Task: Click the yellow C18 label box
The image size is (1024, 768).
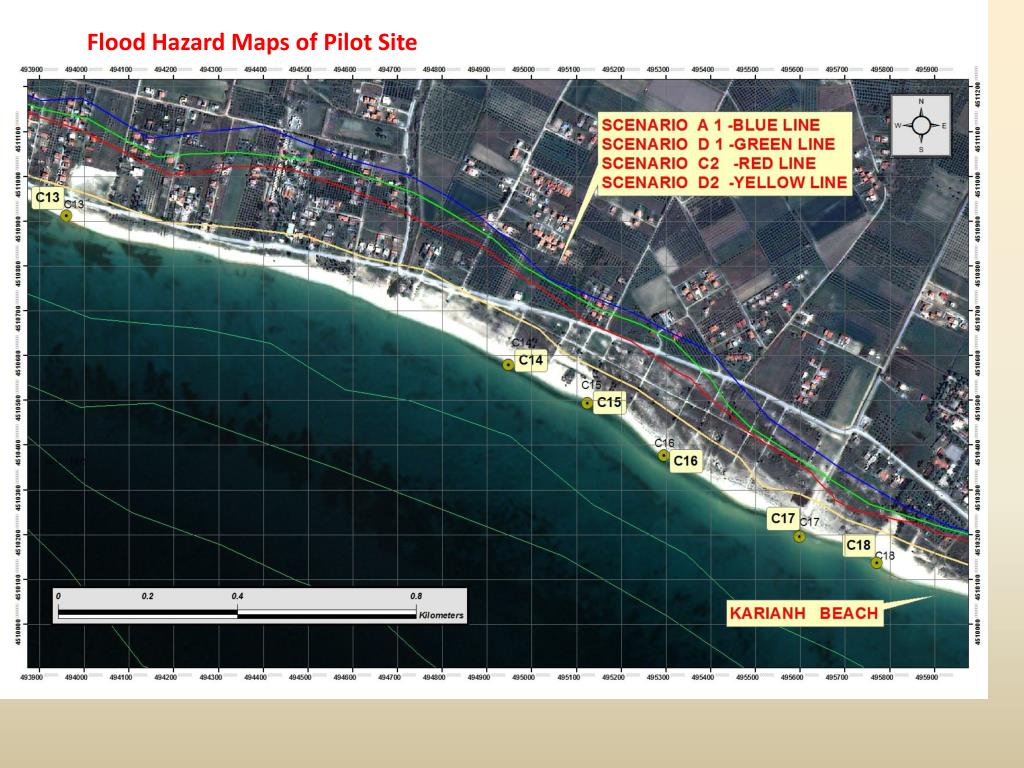Action: click(x=858, y=546)
